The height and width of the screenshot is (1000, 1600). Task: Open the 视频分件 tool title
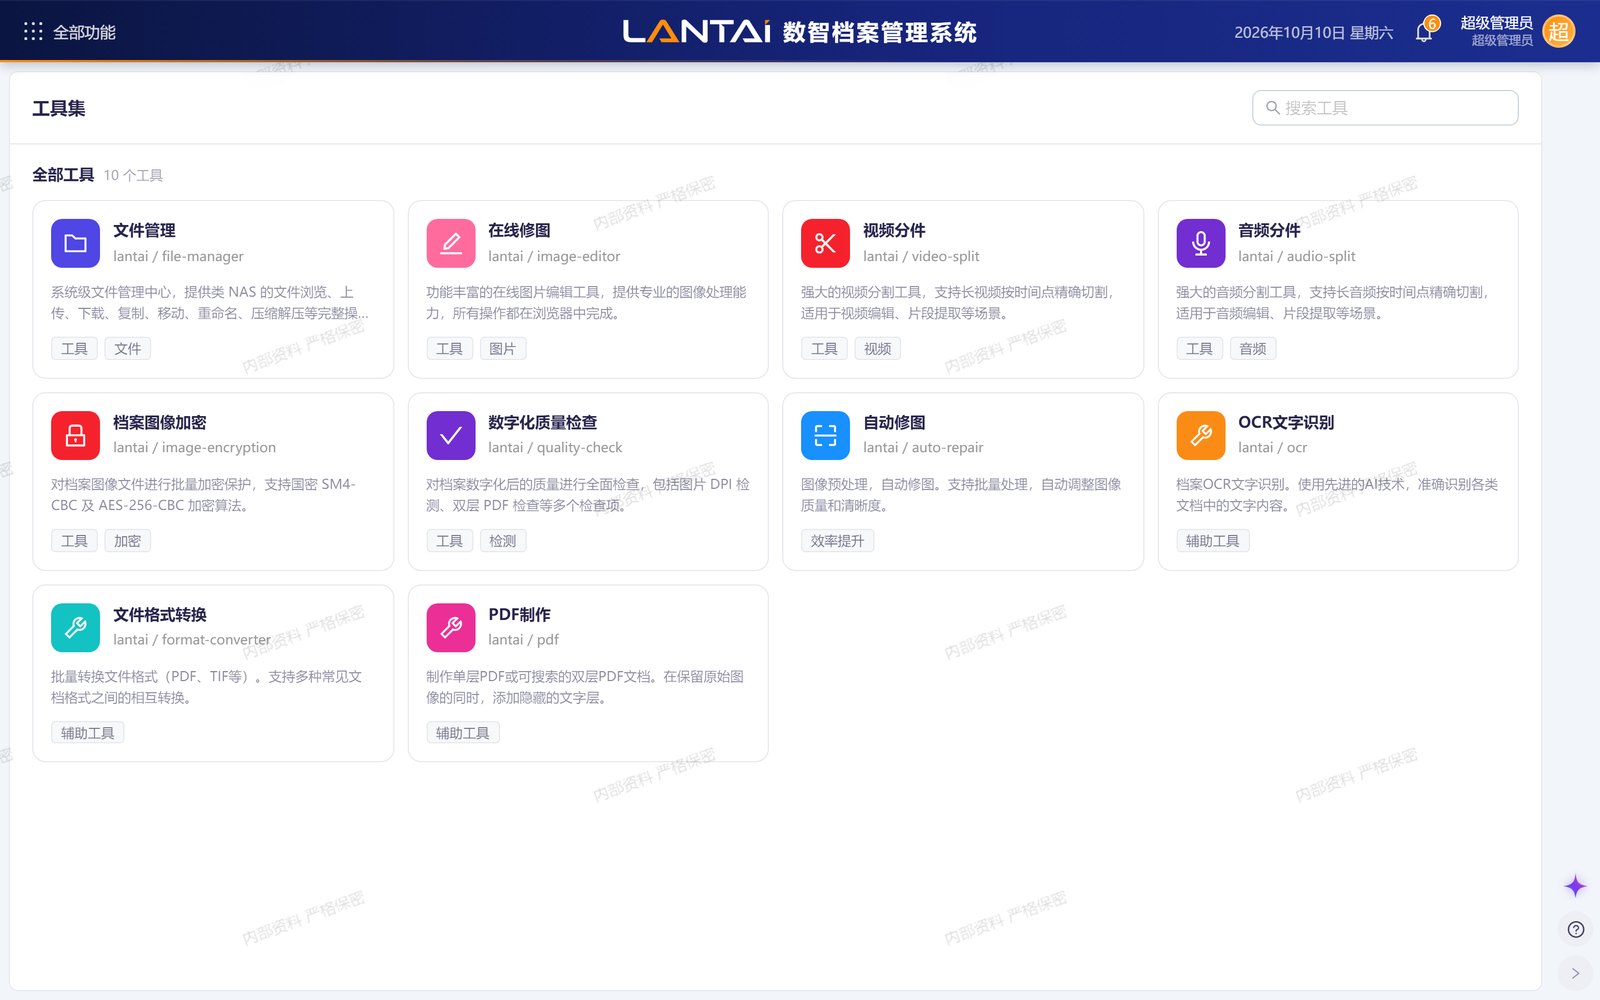point(894,230)
